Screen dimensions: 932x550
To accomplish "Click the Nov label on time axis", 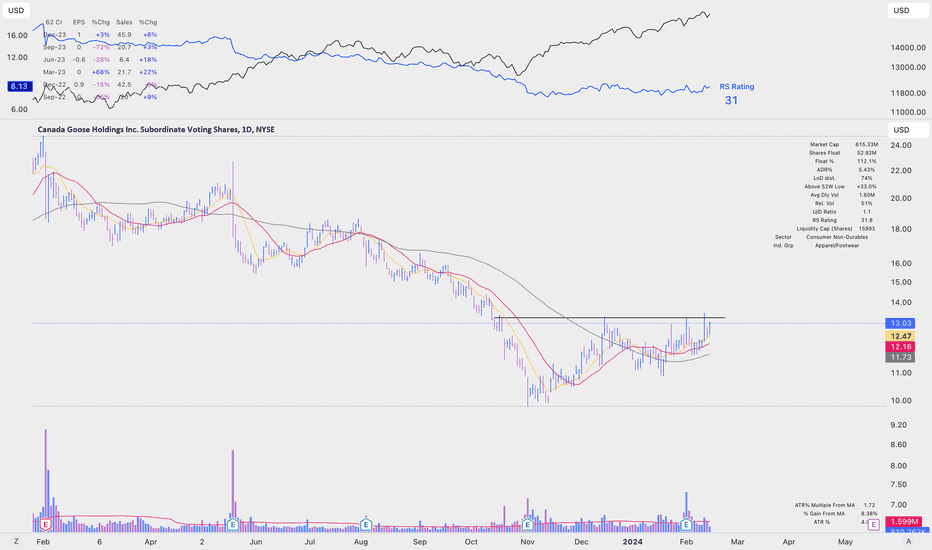I will 527,542.
